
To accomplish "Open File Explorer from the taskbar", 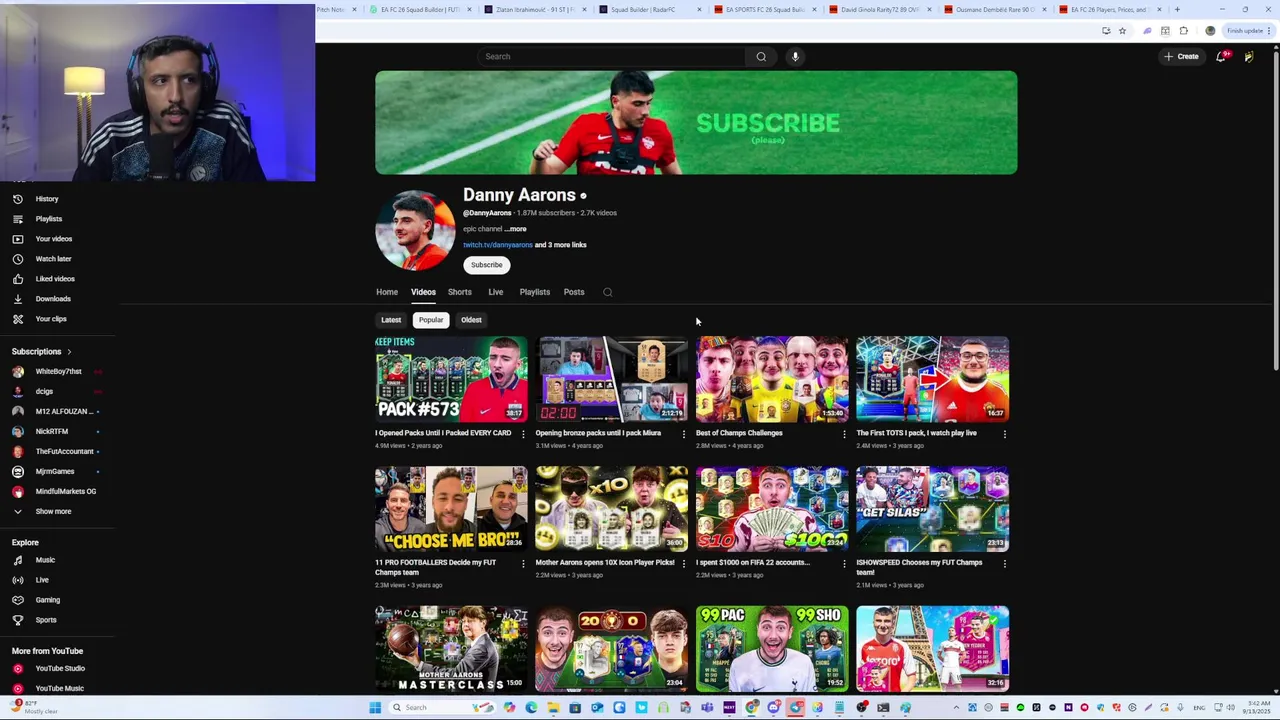I will 553,708.
